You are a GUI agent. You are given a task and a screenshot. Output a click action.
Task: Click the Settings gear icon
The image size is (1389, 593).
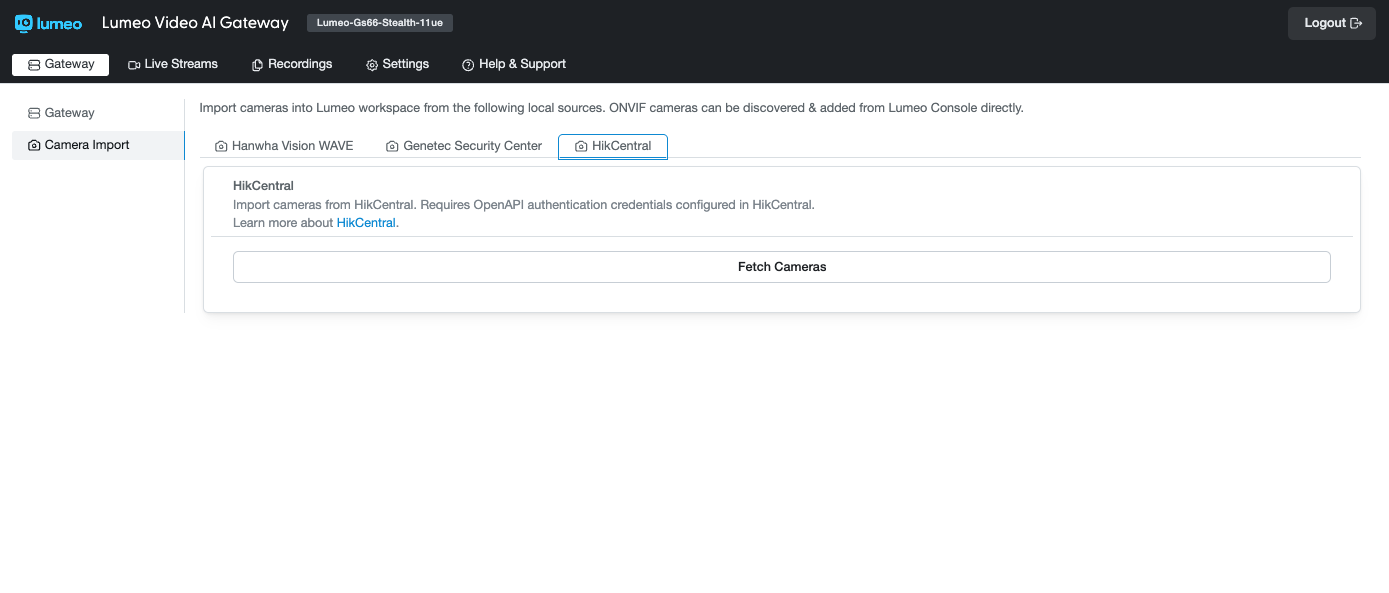pyautogui.click(x=372, y=65)
